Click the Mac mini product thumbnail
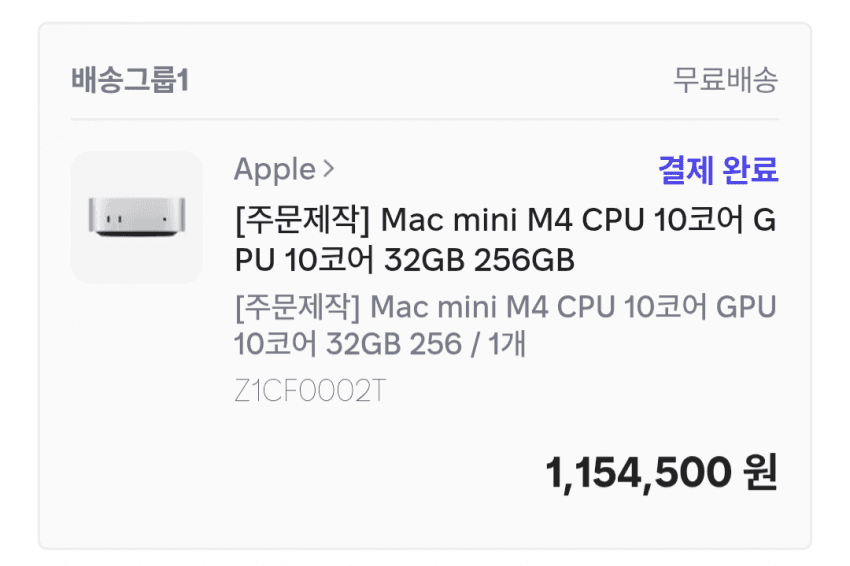This screenshot has width=850, height=566. click(136, 217)
